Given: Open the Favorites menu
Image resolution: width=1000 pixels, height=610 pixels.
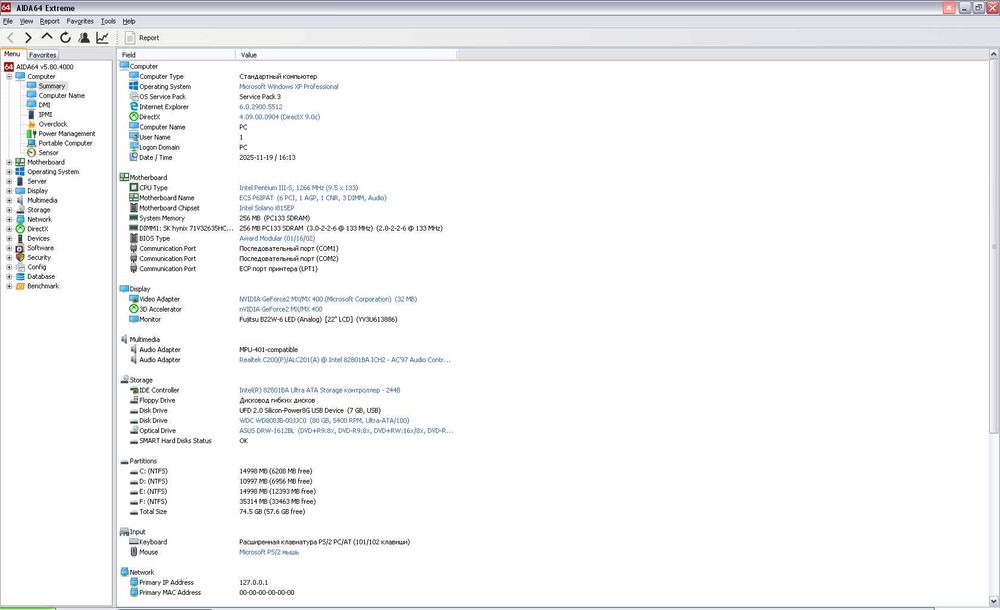Looking at the screenshot, I should click(80, 21).
